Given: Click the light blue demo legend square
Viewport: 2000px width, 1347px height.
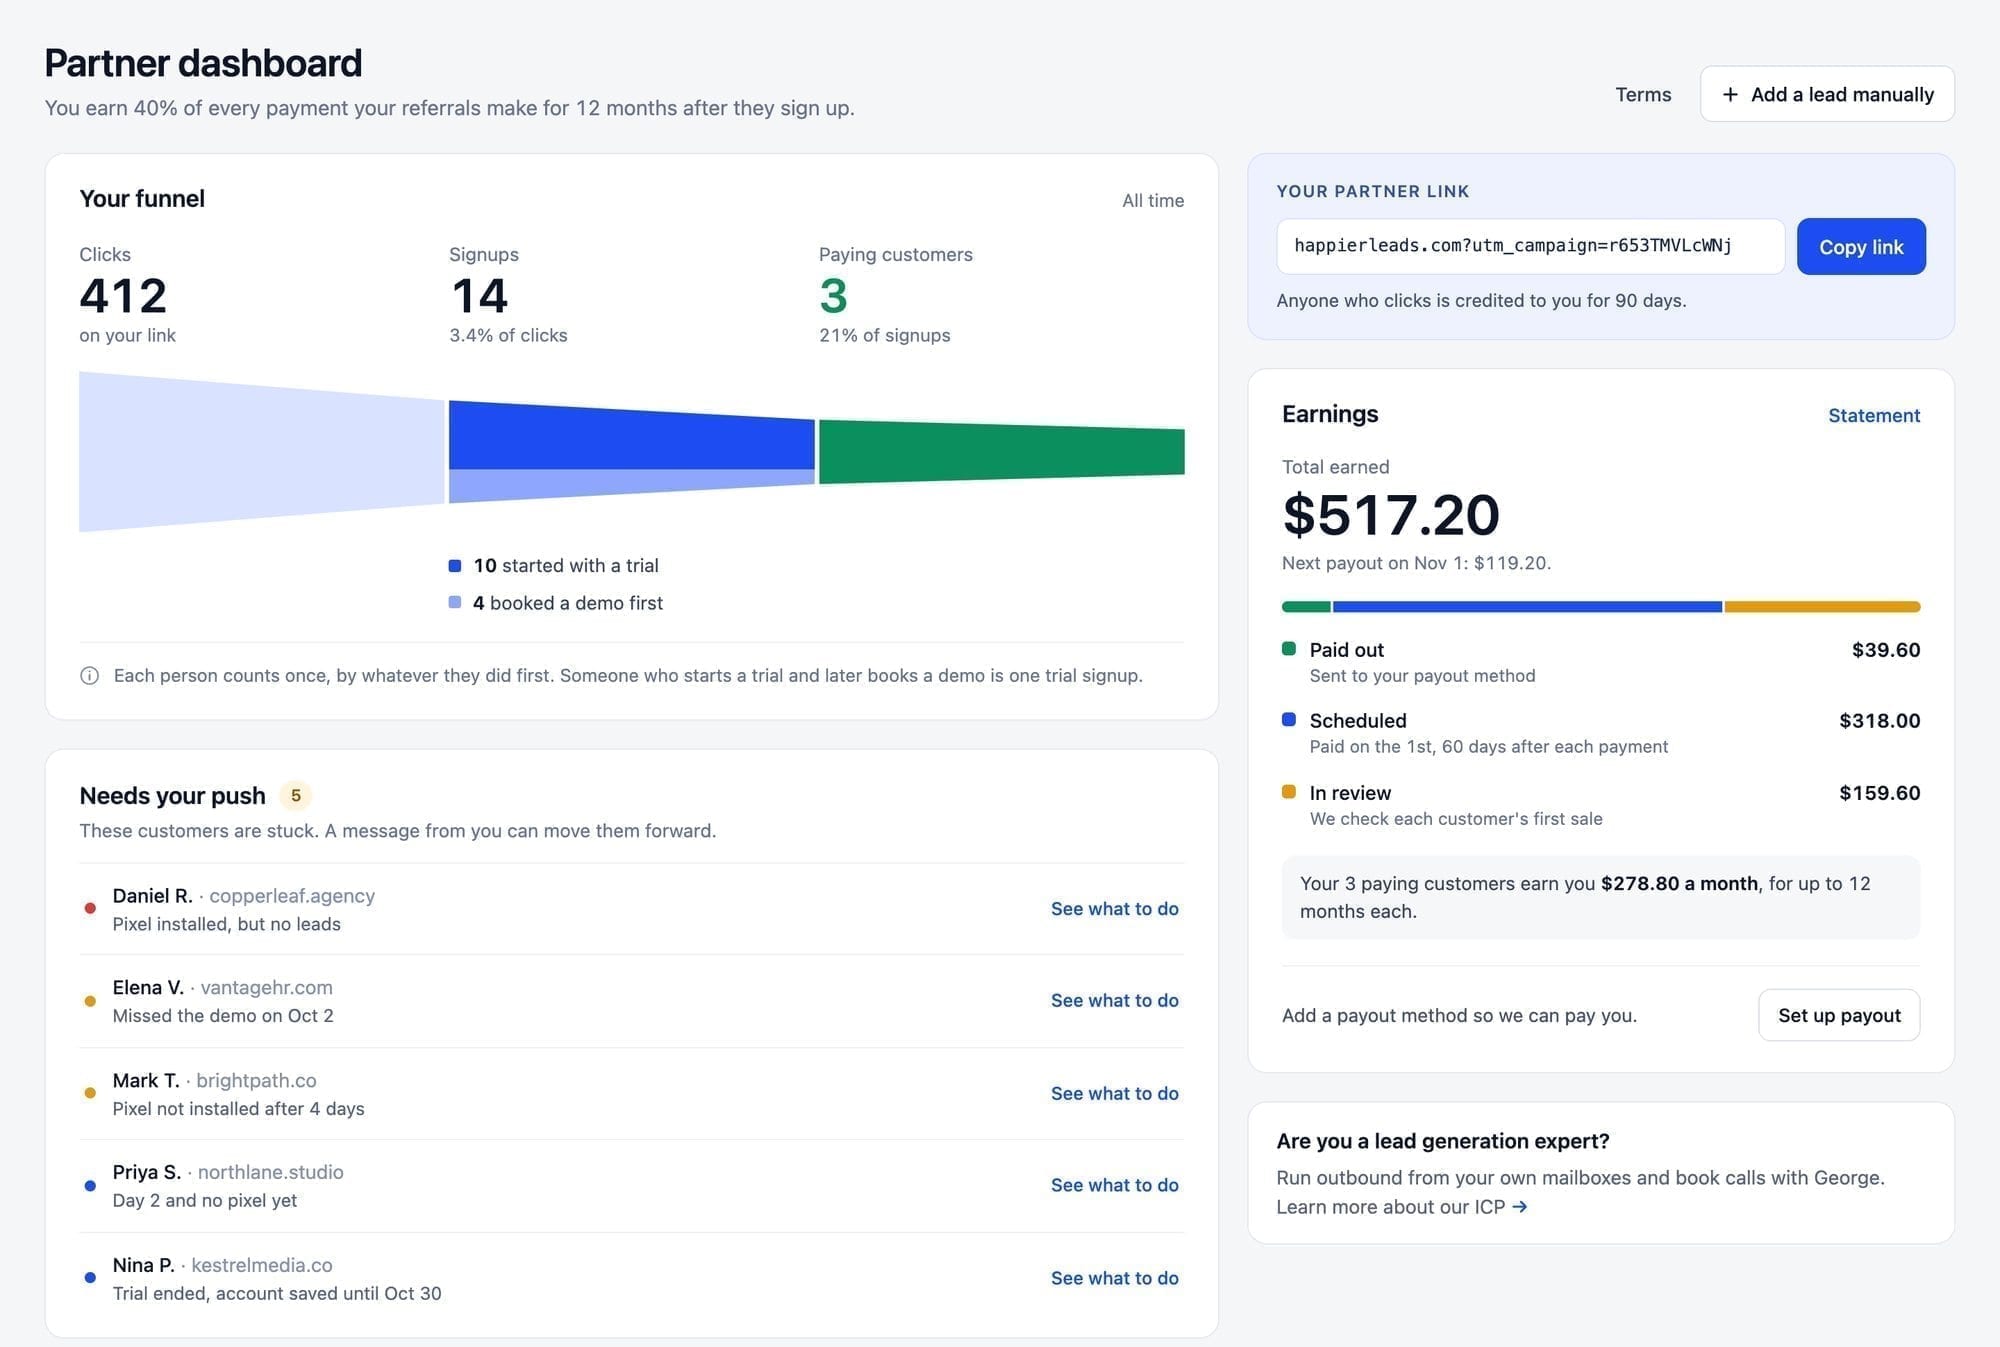Looking at the screenshot, I should [x=455, y=602].
